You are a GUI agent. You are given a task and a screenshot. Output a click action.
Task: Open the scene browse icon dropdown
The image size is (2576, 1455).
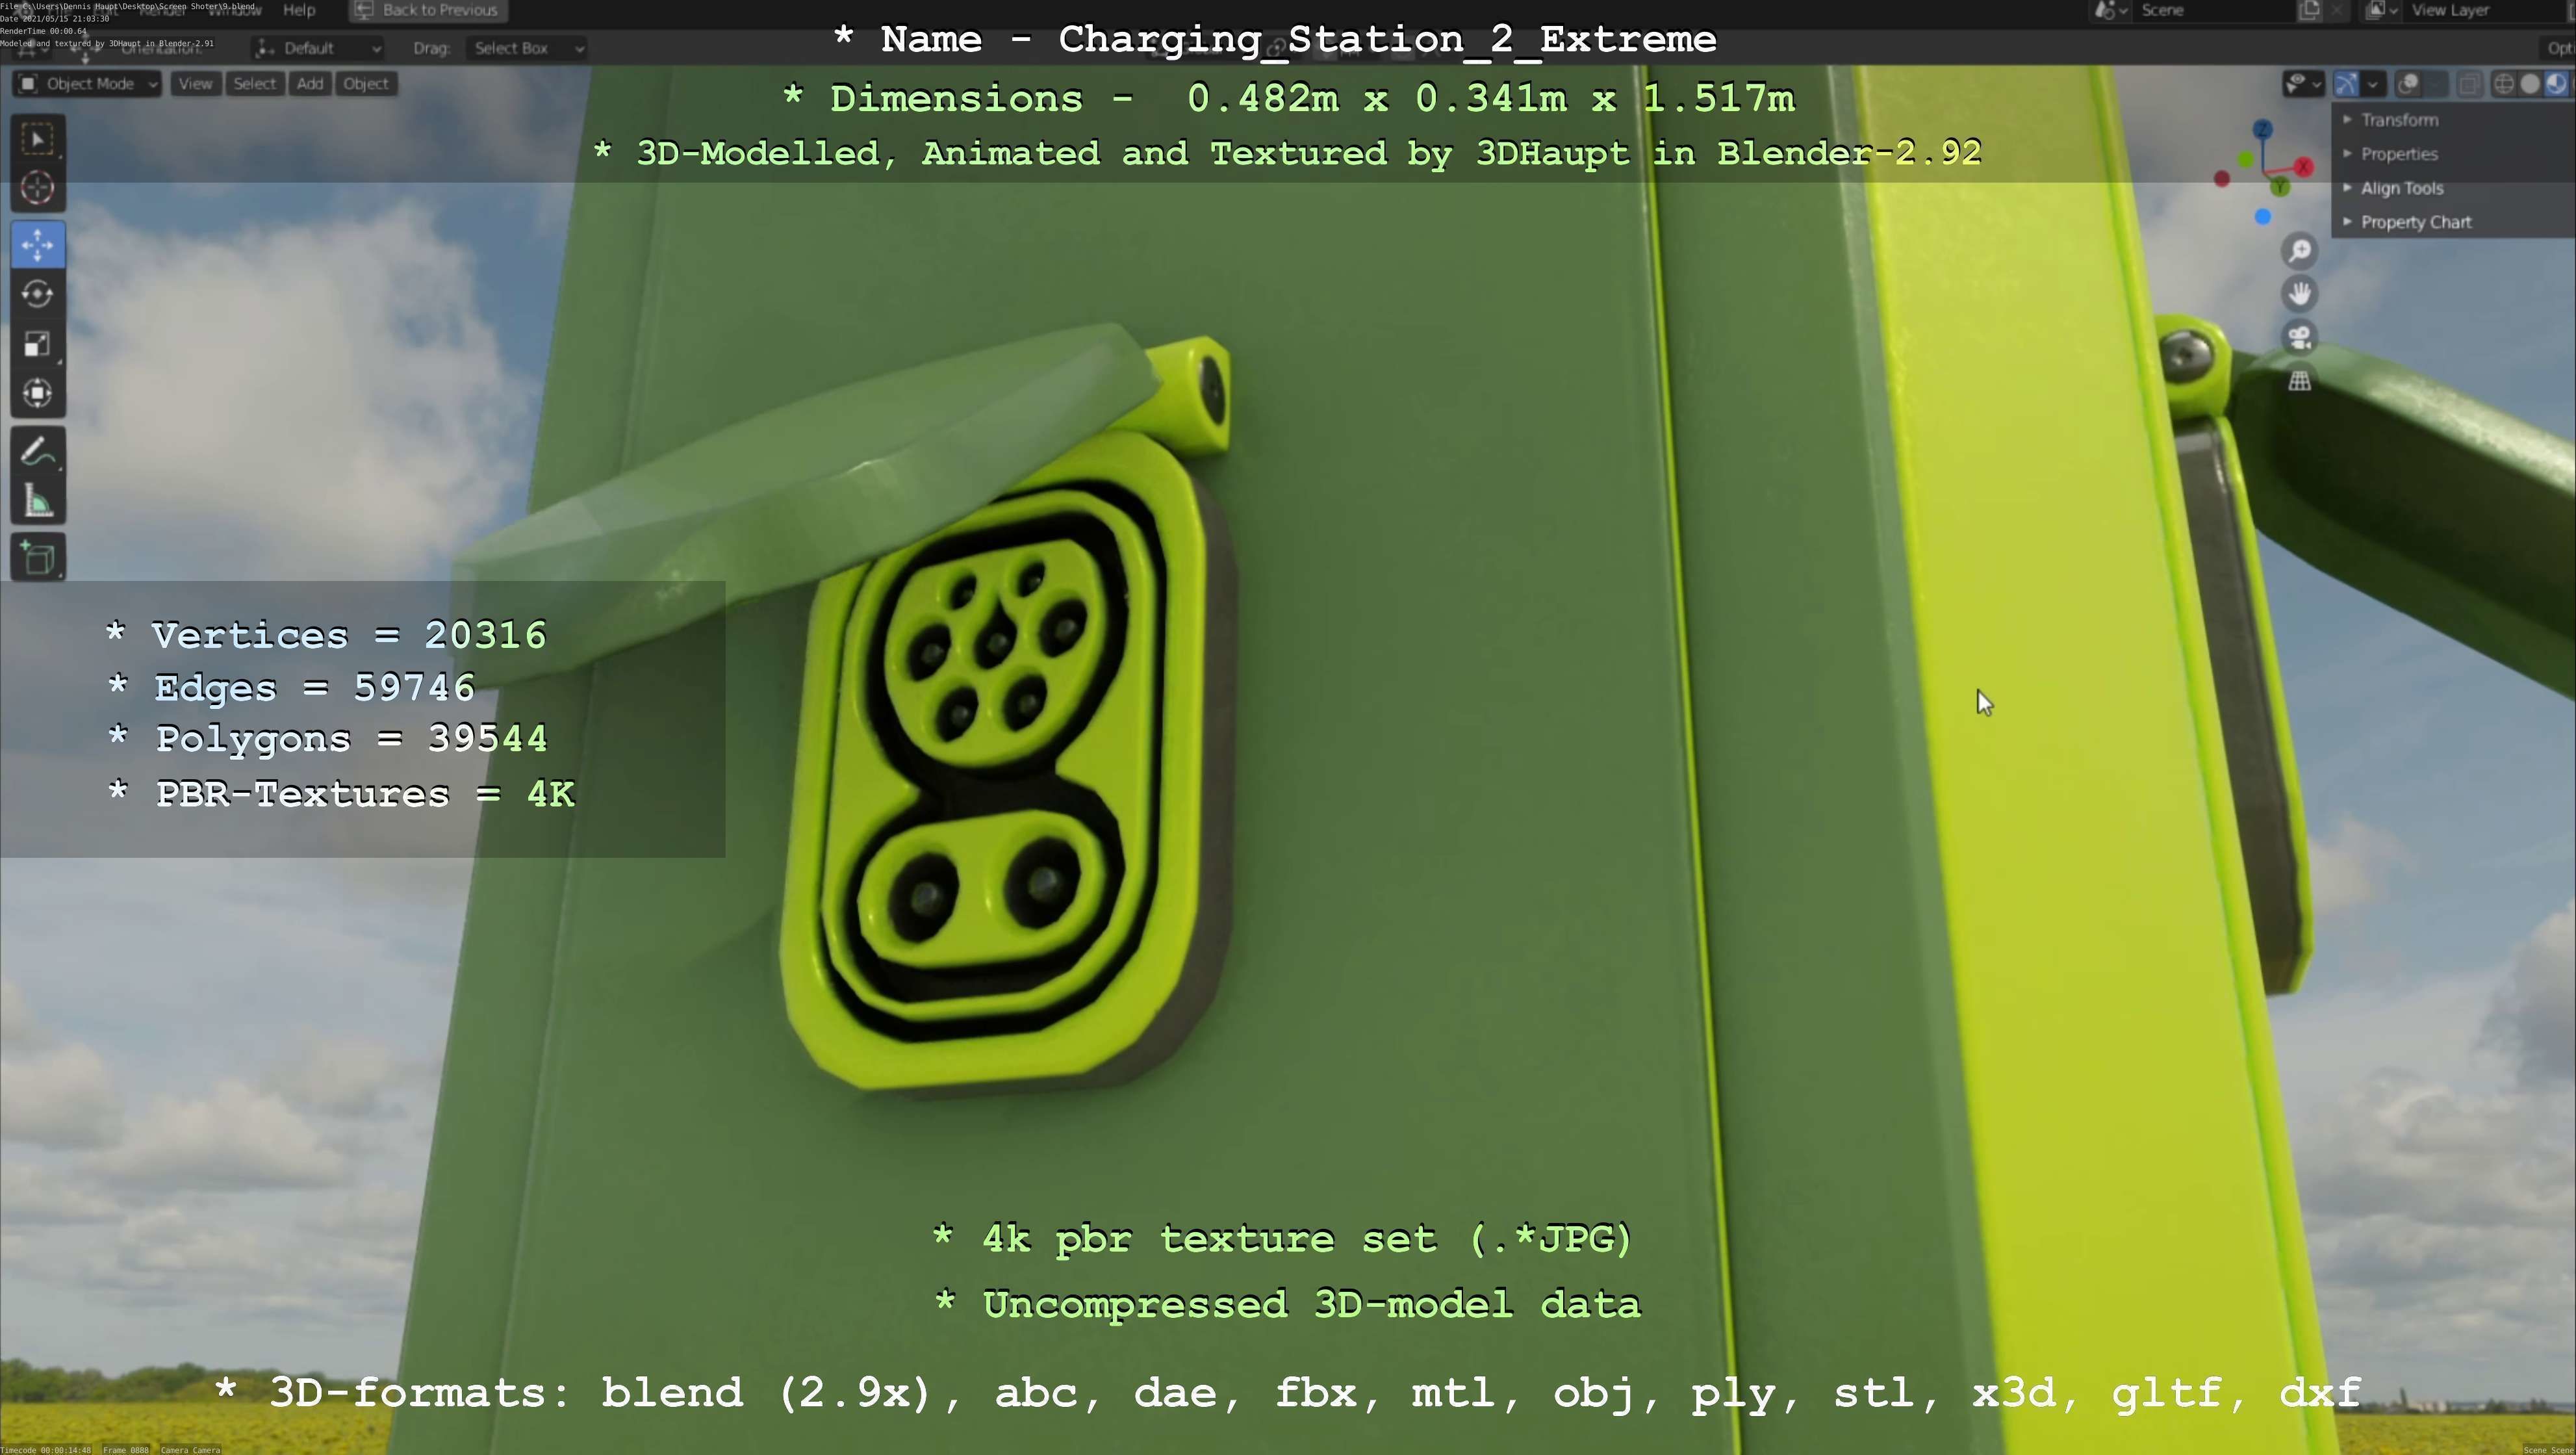pyautogui.click(x=2111, y=10)
